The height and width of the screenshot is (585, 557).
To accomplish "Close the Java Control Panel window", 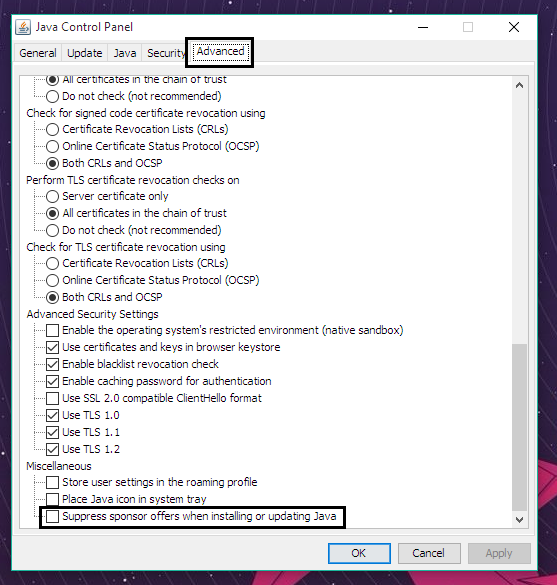I will point(514,27).
